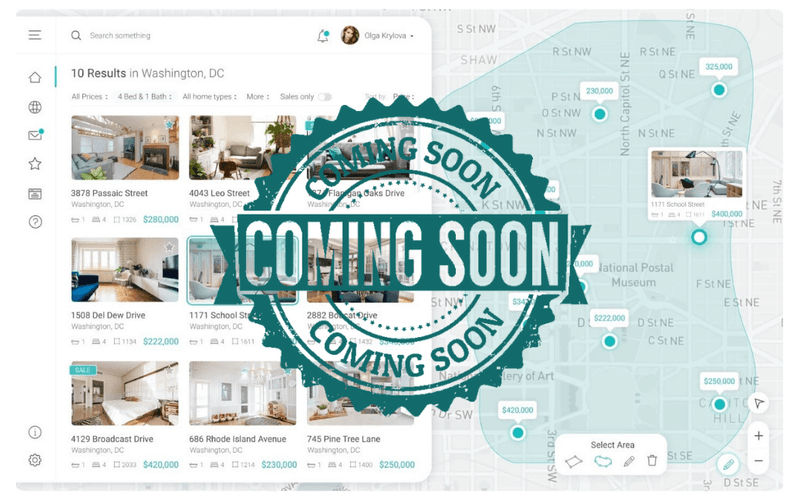Click the search magnifier icon
The height and width of the screenshot is (500, 799).
point(76,36)
